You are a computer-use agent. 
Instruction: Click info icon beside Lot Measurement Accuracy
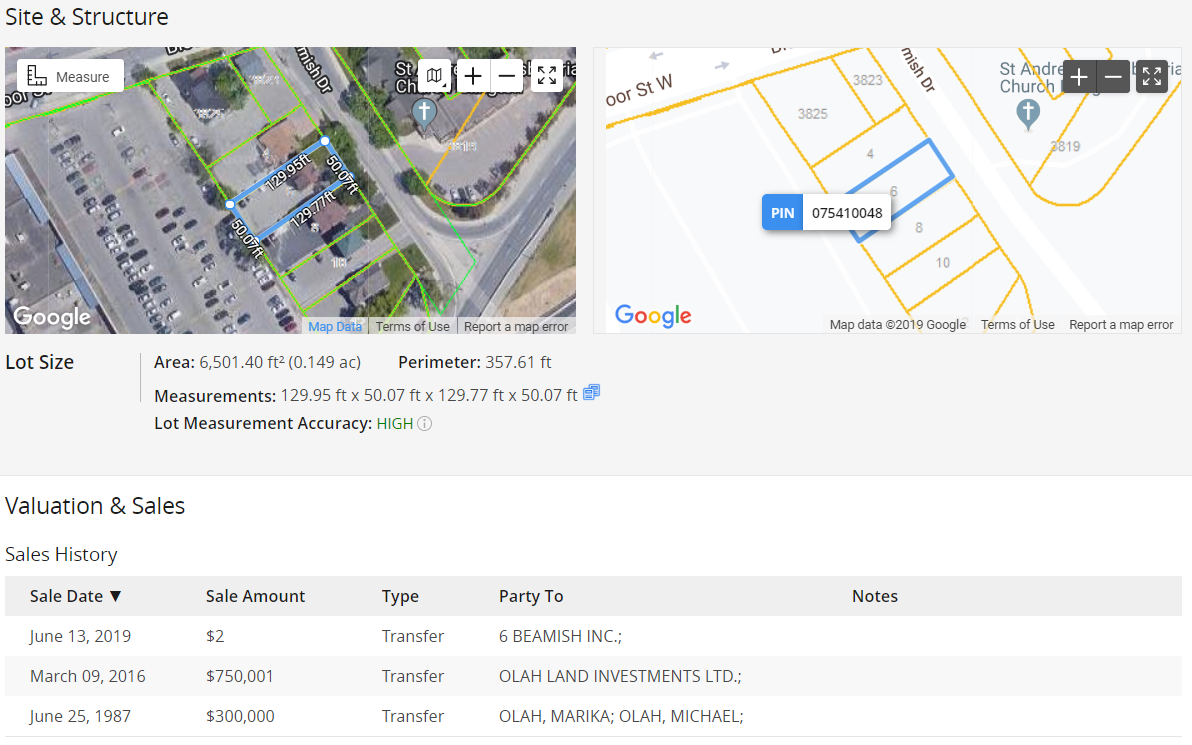point(425,424)
